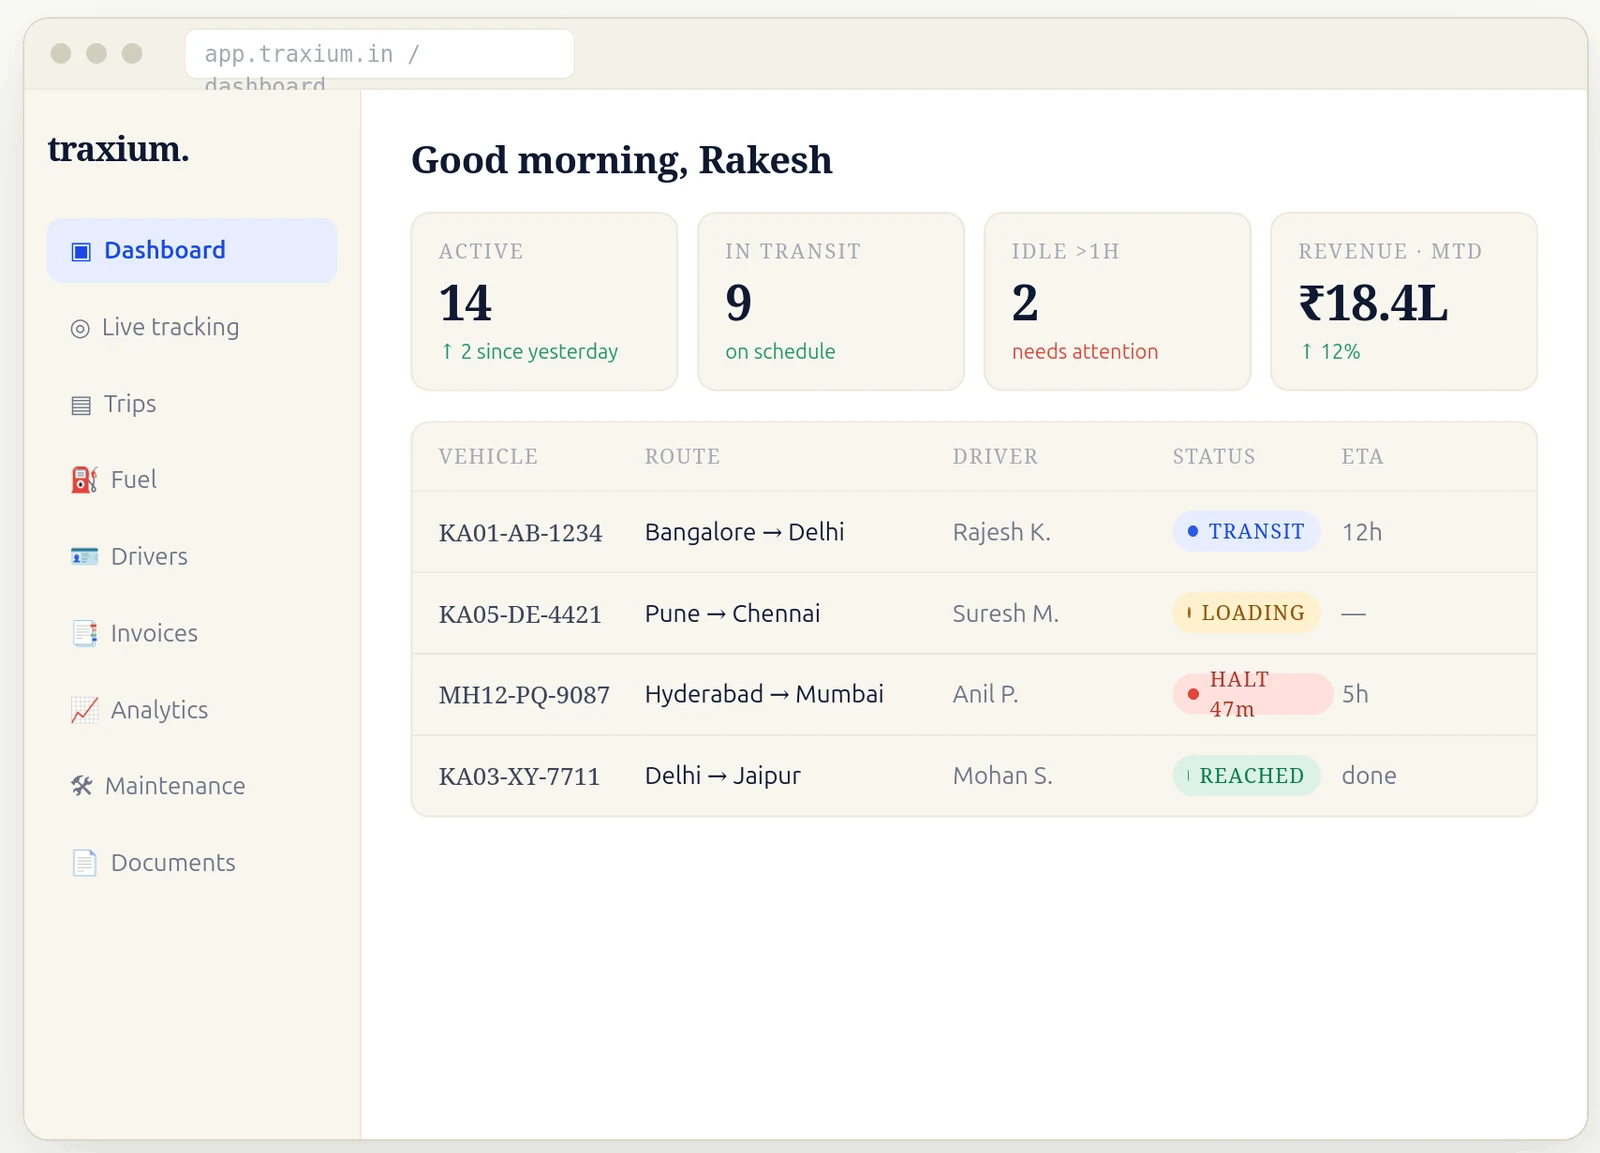This screenshot has width=1600, height=1153.
Task: Open the Invoices page
Action: (192, 634)
